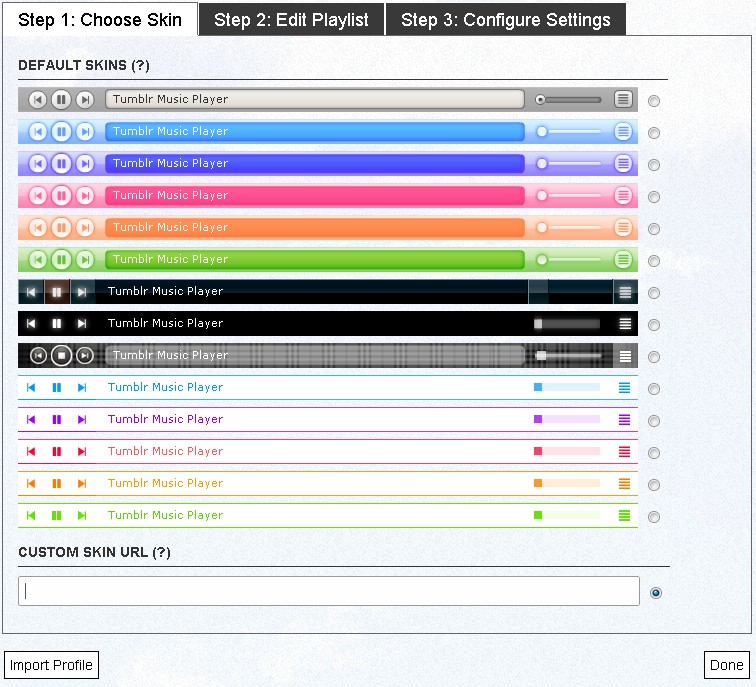Click playlist icon on dark teal skin
Image resolution: width=756 pixels, height=687 pixels.
pyautogui.click(x=625, y=292)
